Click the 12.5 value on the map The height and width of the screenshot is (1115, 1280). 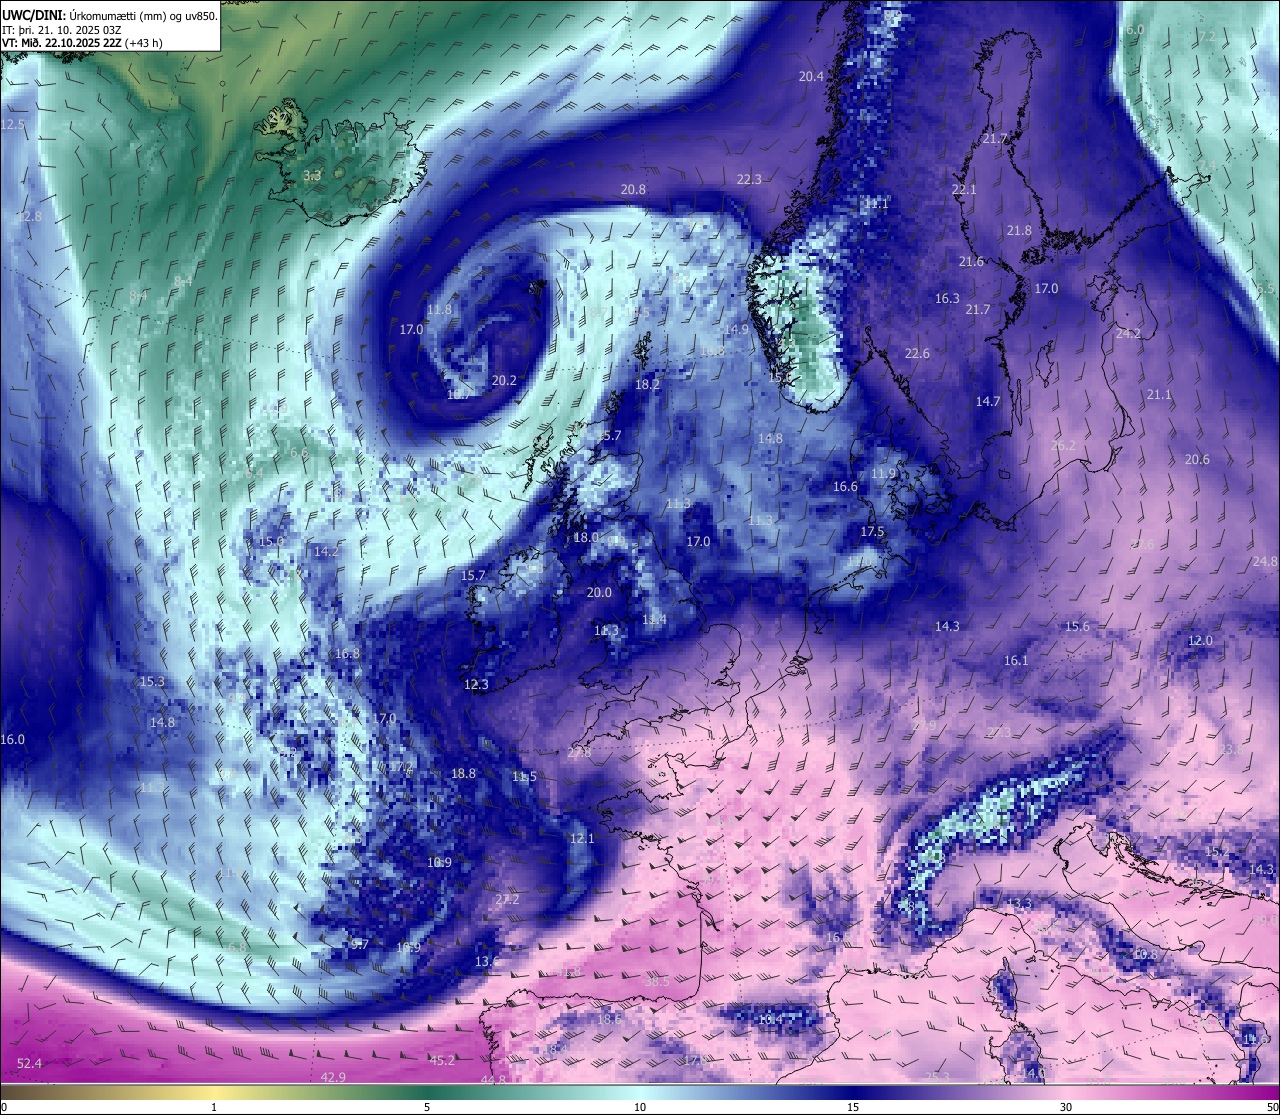coord(13,125)
